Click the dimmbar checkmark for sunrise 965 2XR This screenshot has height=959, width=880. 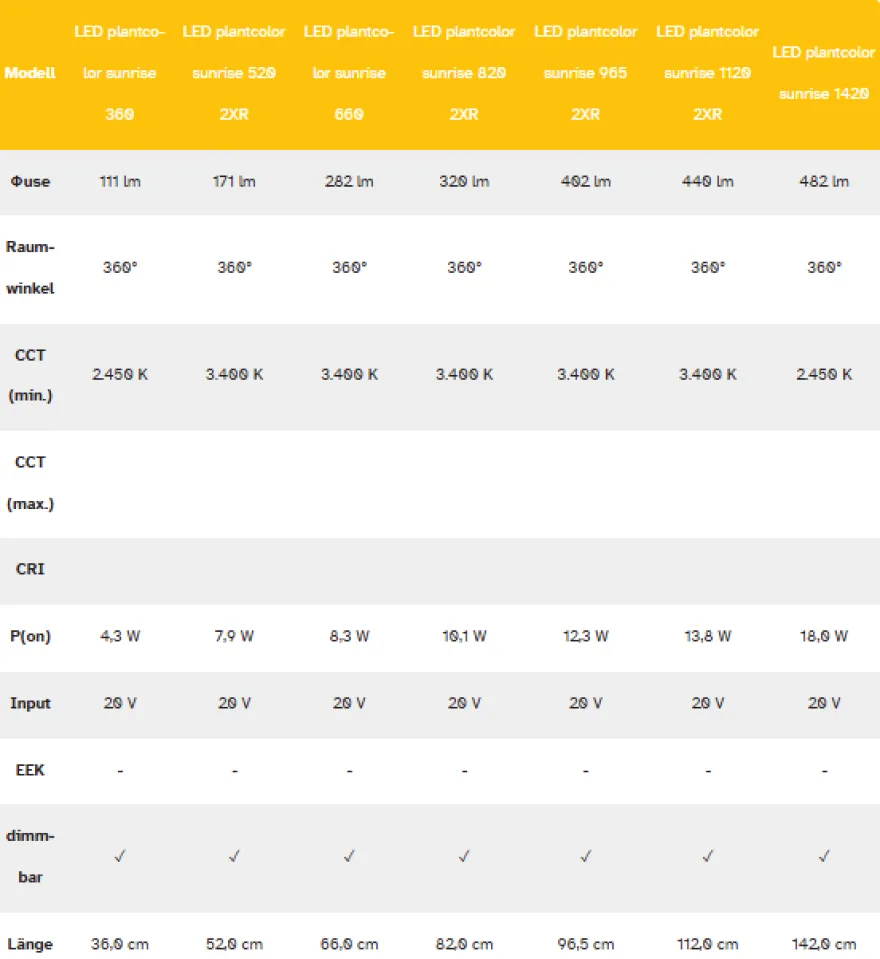(586, 856)
